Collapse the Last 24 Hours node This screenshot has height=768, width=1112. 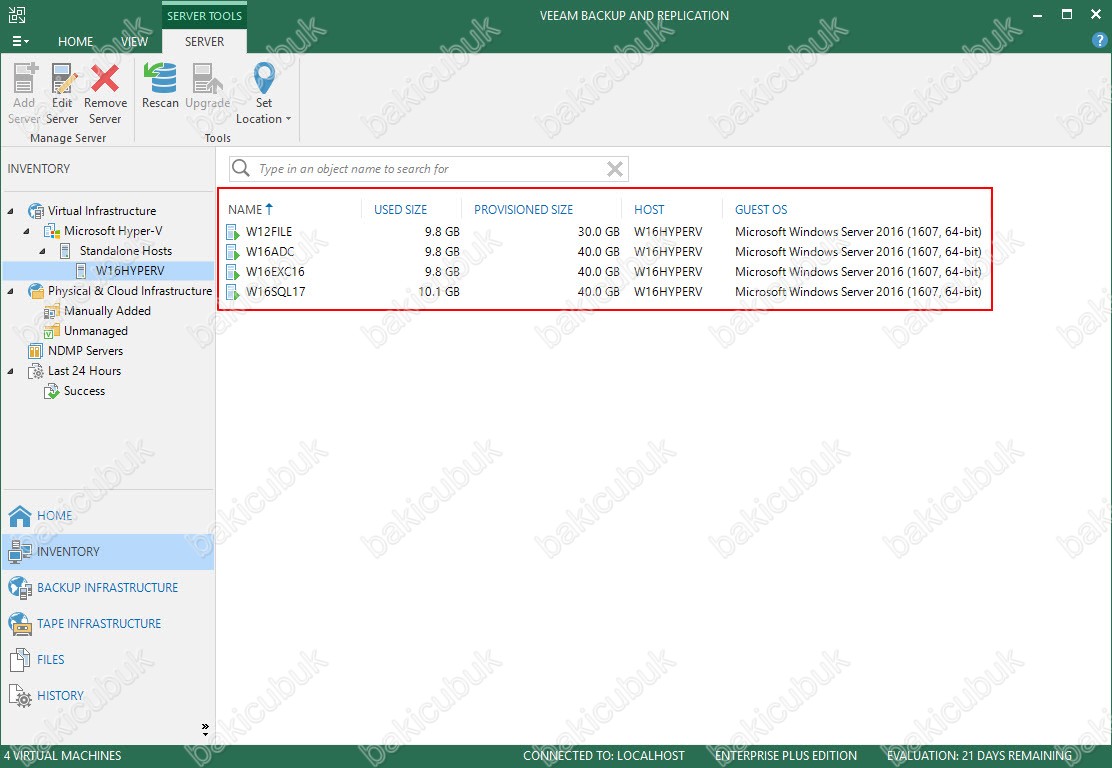(10, 371)
